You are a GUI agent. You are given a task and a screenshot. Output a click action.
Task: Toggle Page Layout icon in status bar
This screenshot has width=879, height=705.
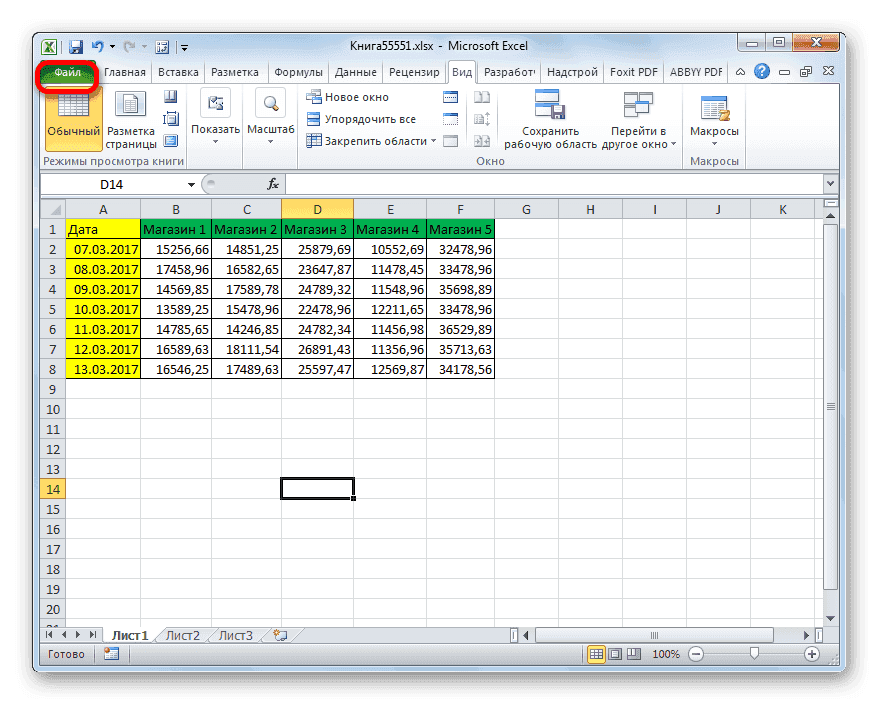tap(615, 654)
